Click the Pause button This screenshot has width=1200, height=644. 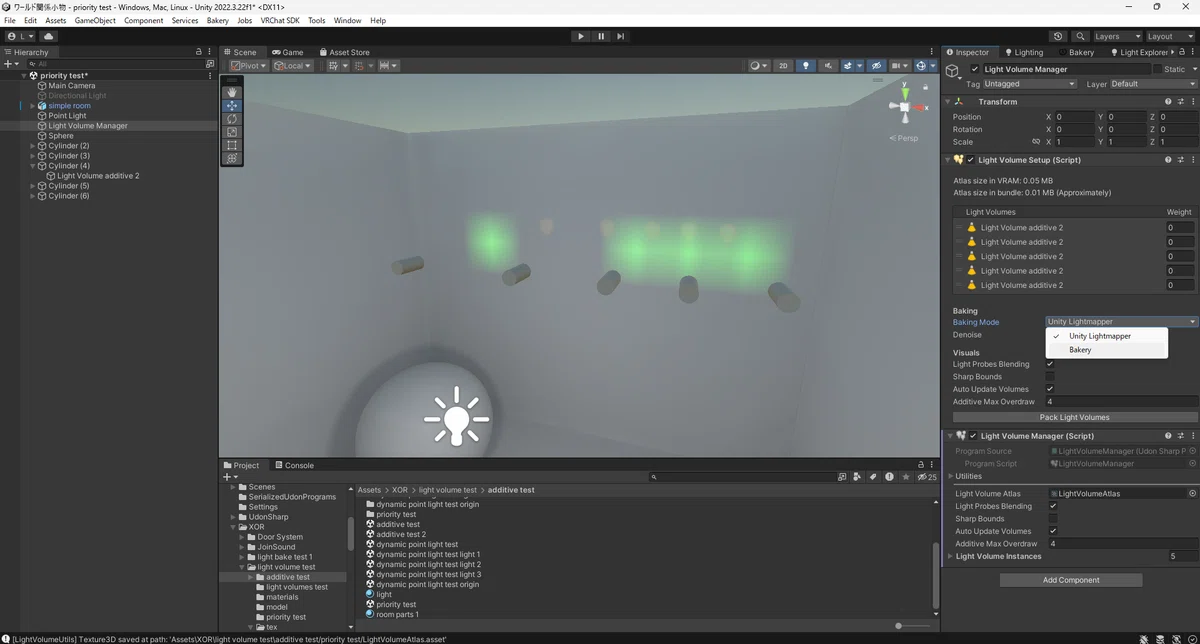coord(601,36)
